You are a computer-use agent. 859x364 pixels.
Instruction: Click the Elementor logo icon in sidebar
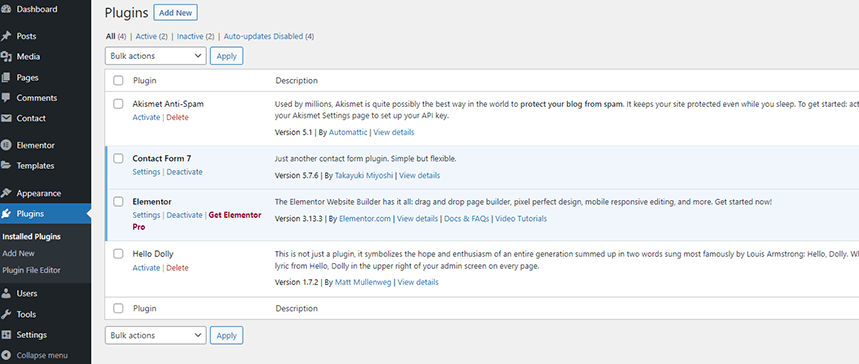(x=6, y=145)
